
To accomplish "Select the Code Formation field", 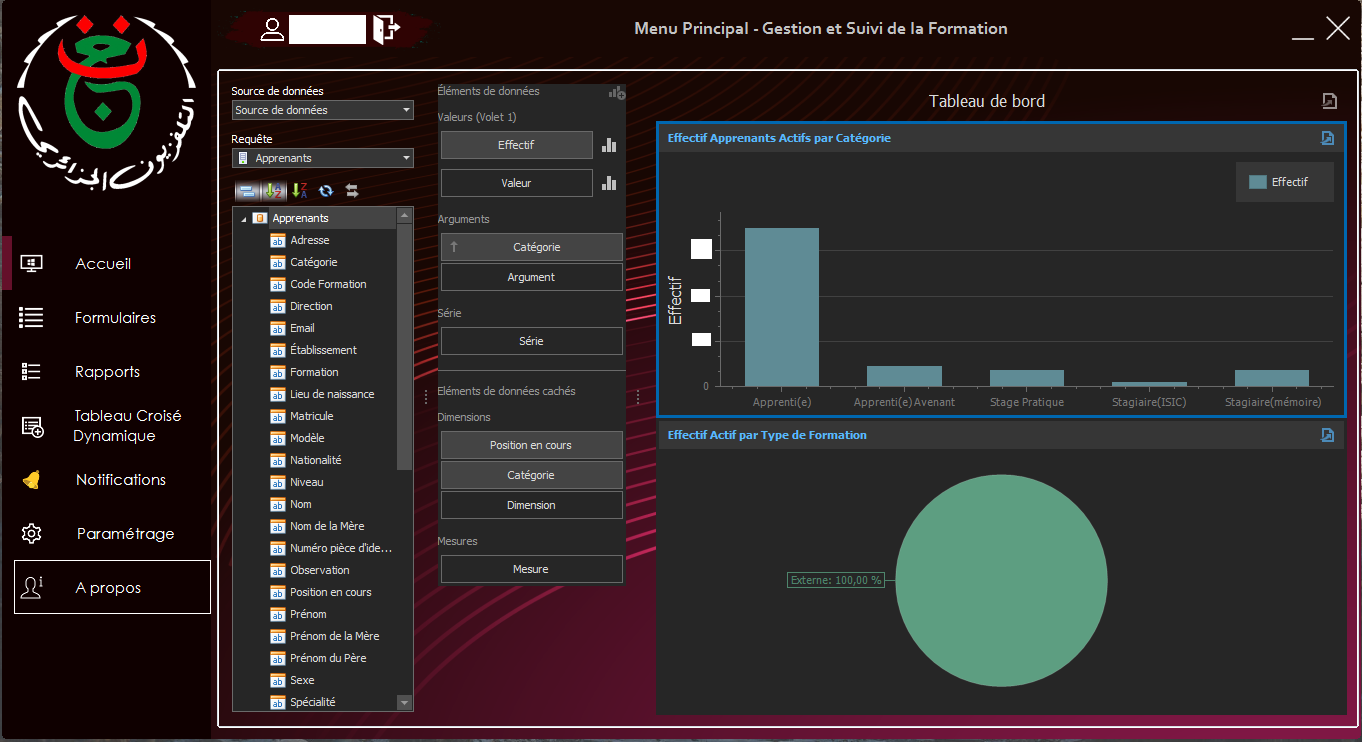I will click(328, 284).
